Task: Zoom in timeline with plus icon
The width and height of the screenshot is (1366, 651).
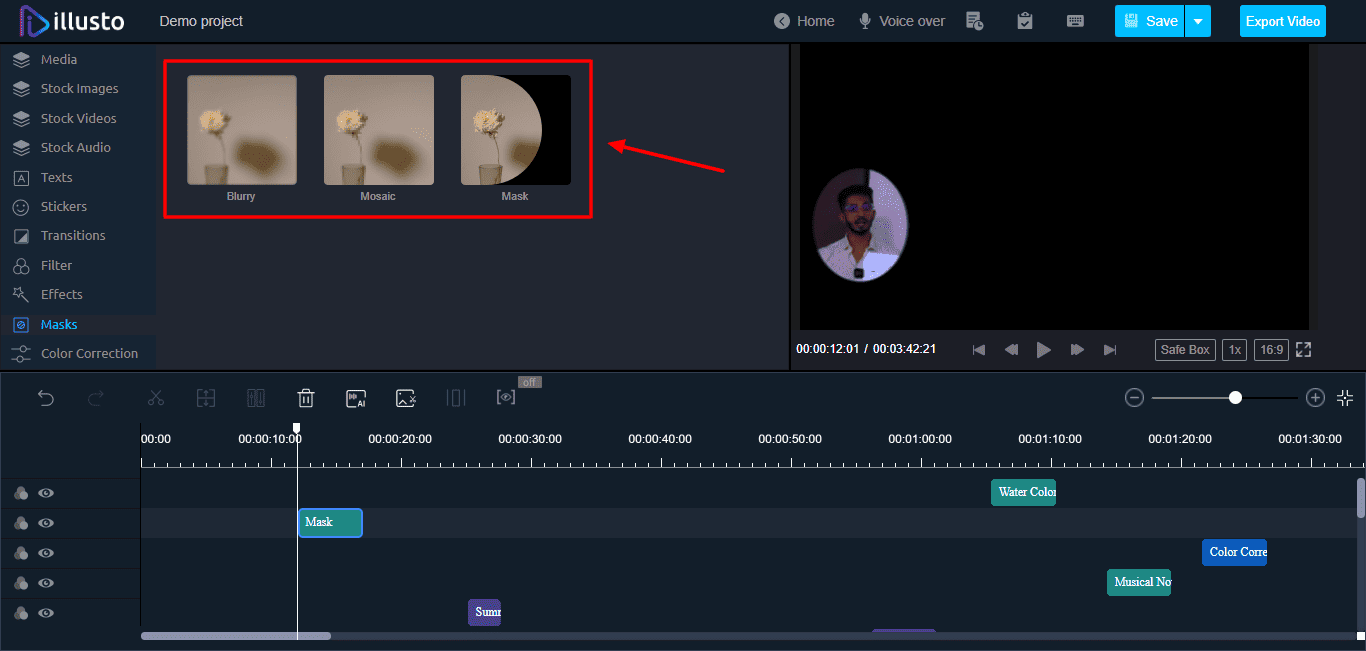Action: click(1315, 398)
